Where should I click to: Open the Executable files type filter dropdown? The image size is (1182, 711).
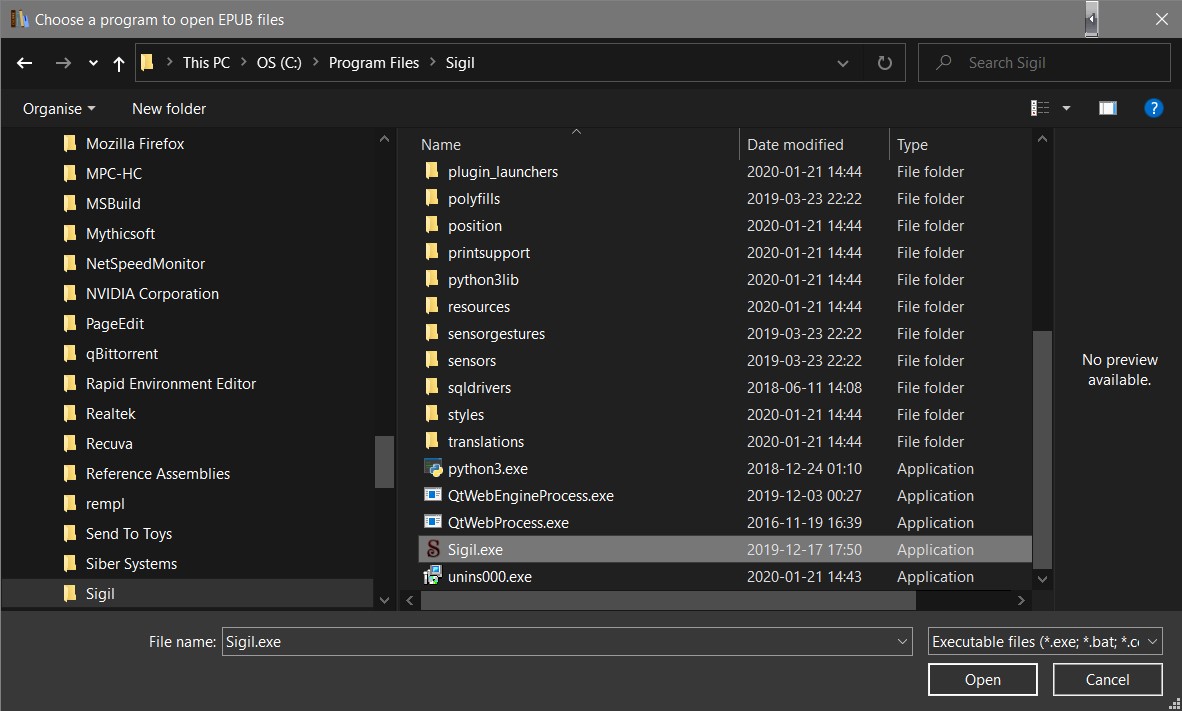tap(1045, 642)
